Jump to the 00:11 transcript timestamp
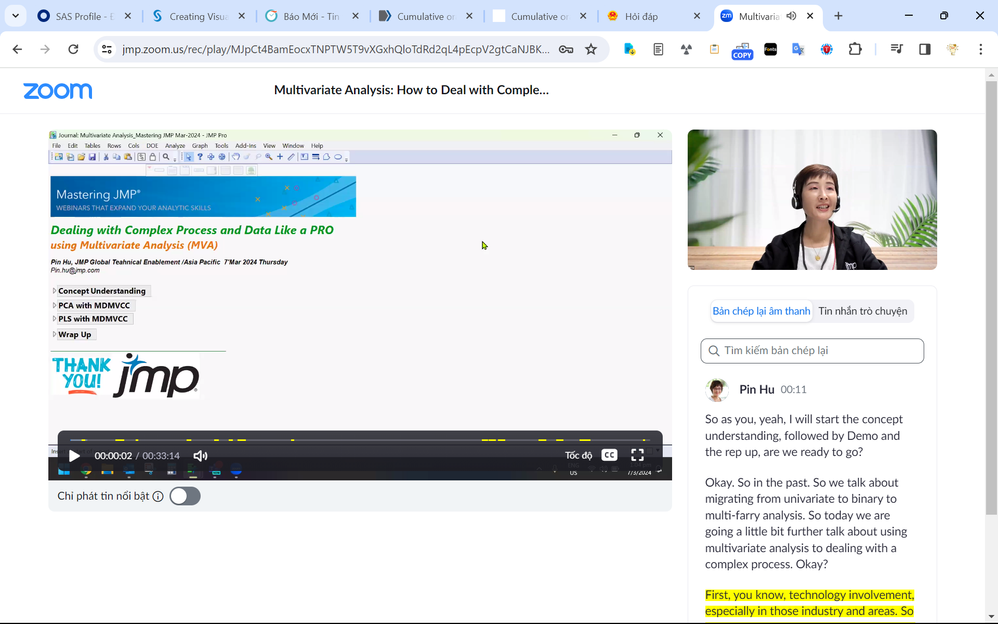Image resolution: width=998 pixels, height=624 pixels. click(793, 390)
